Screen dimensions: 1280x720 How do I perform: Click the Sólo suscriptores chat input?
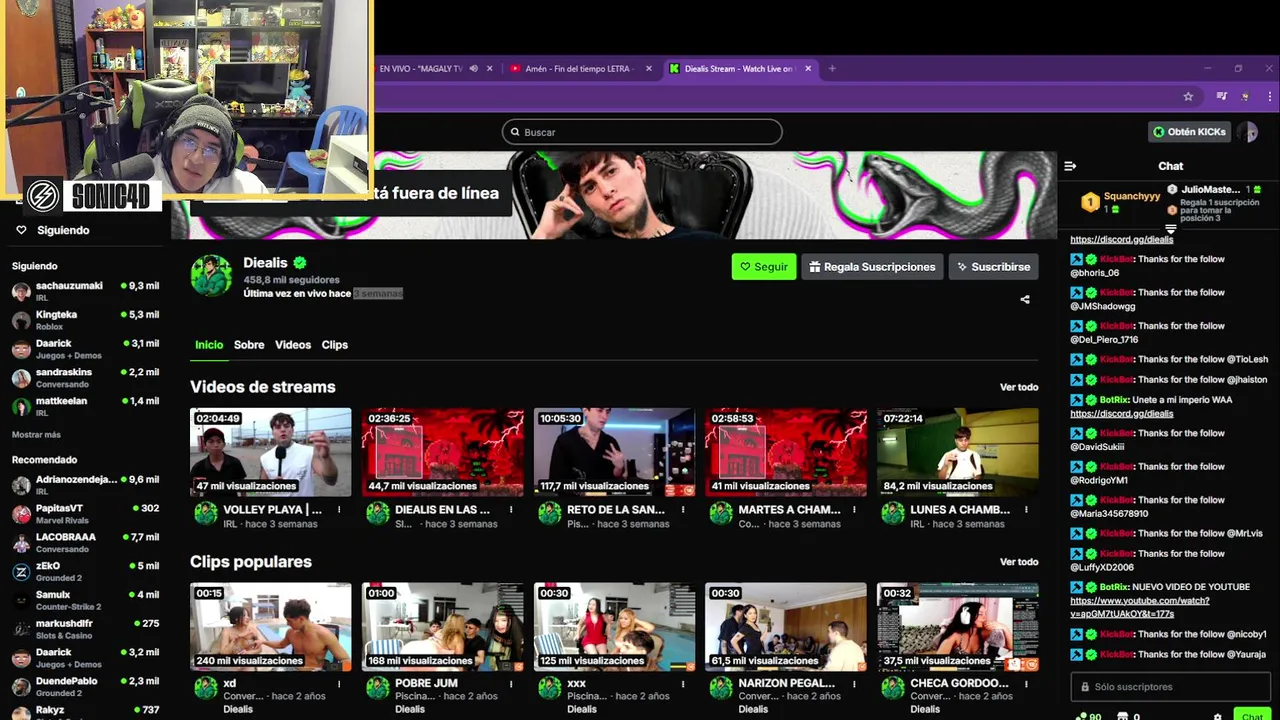pos(1170,687)
